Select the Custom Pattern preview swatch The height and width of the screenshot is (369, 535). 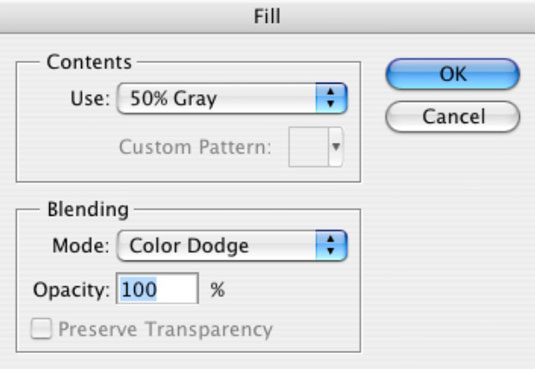[308, 147]
